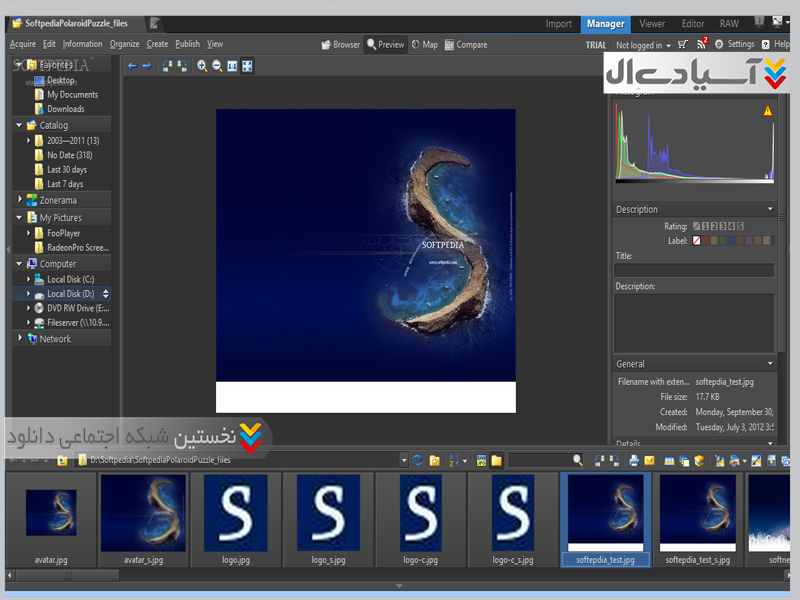Open Settings via the gear icon
800x600 pixels.
pyautogui.click(x=718, y=44)
